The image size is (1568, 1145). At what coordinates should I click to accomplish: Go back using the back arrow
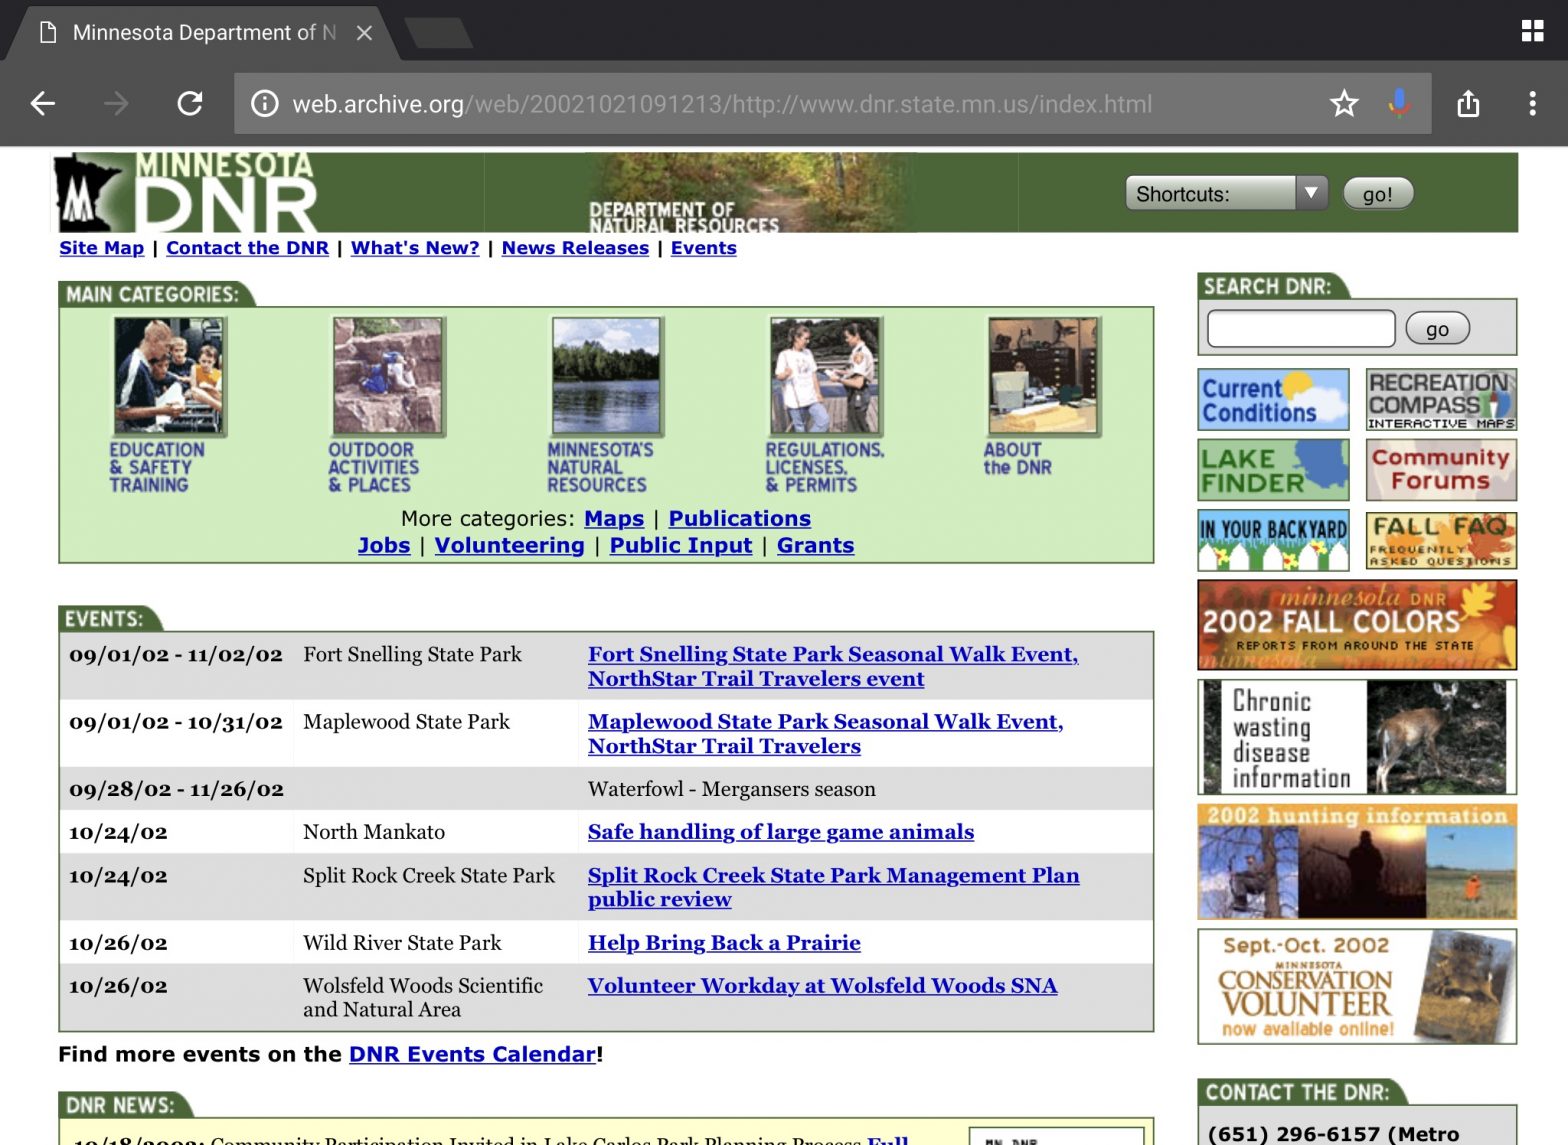43,103
